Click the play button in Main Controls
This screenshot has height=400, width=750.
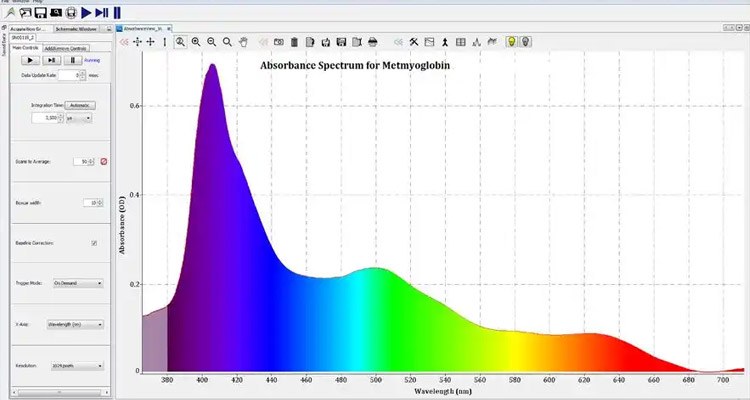(x=30, y=60)
